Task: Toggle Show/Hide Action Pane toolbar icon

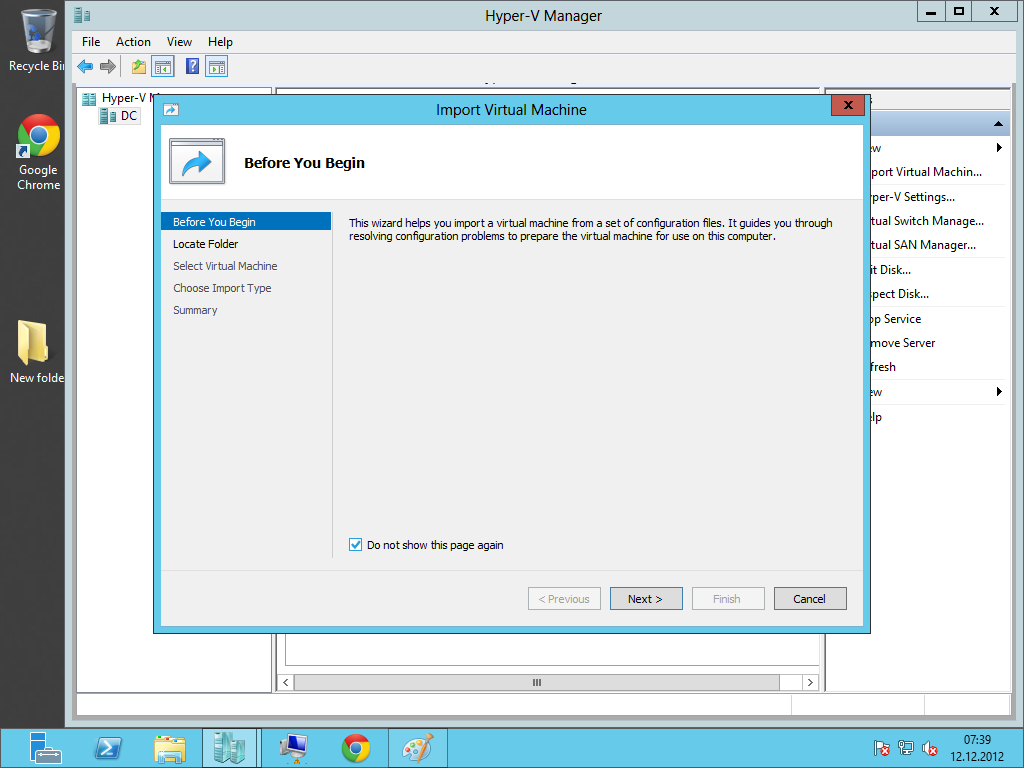Action: pyautogui.click(x=217, y=67)
